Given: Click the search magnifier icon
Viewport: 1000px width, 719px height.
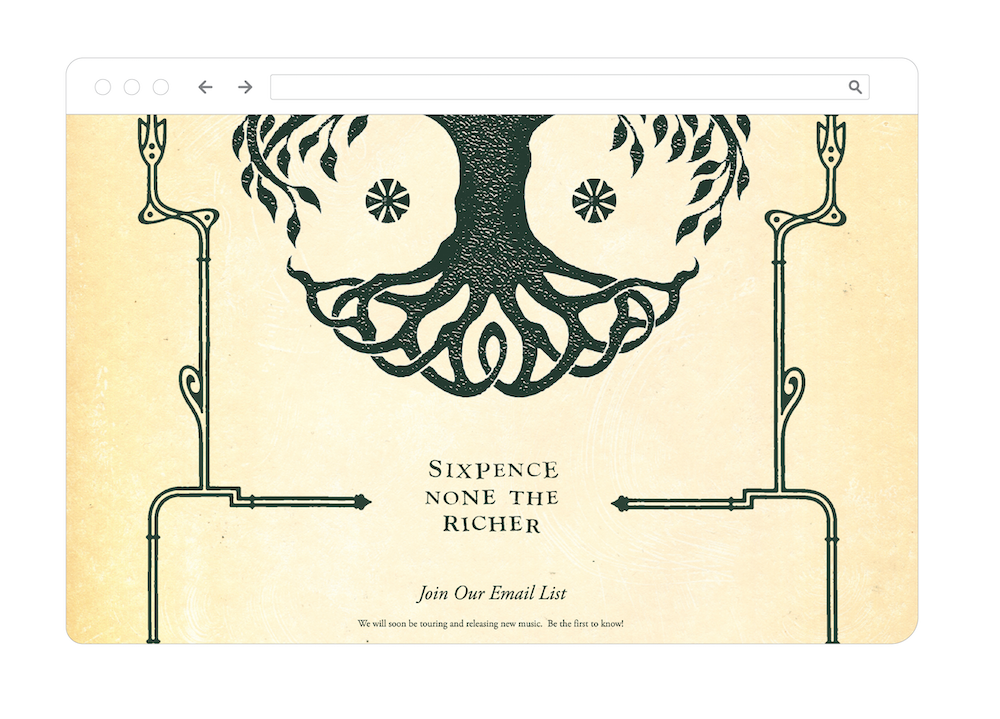Looking at the screenshot, I should point(855,87).
